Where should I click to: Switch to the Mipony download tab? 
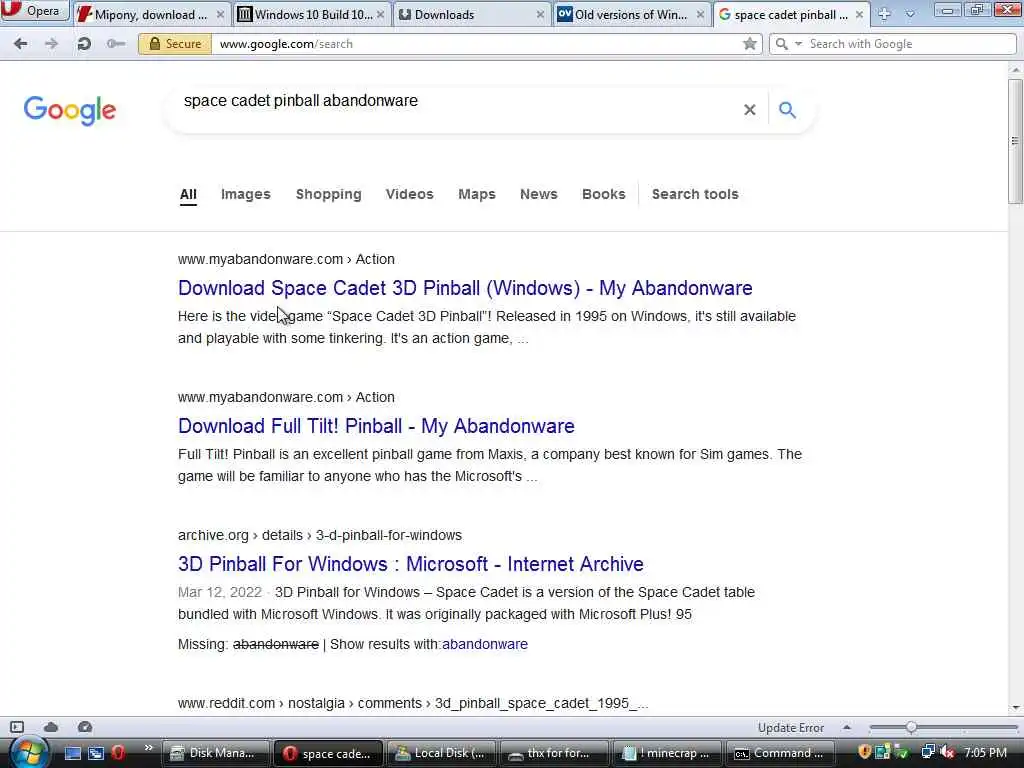point(150,14)
